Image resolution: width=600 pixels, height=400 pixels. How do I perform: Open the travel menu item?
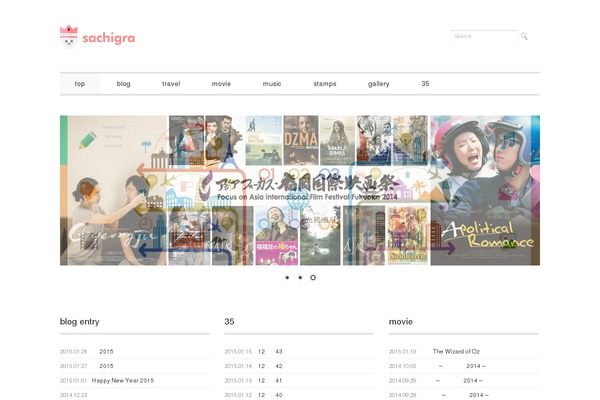[171, 84]
